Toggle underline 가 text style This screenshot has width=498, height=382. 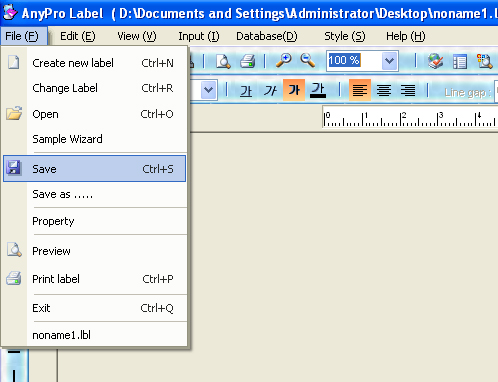pos(318,90)
